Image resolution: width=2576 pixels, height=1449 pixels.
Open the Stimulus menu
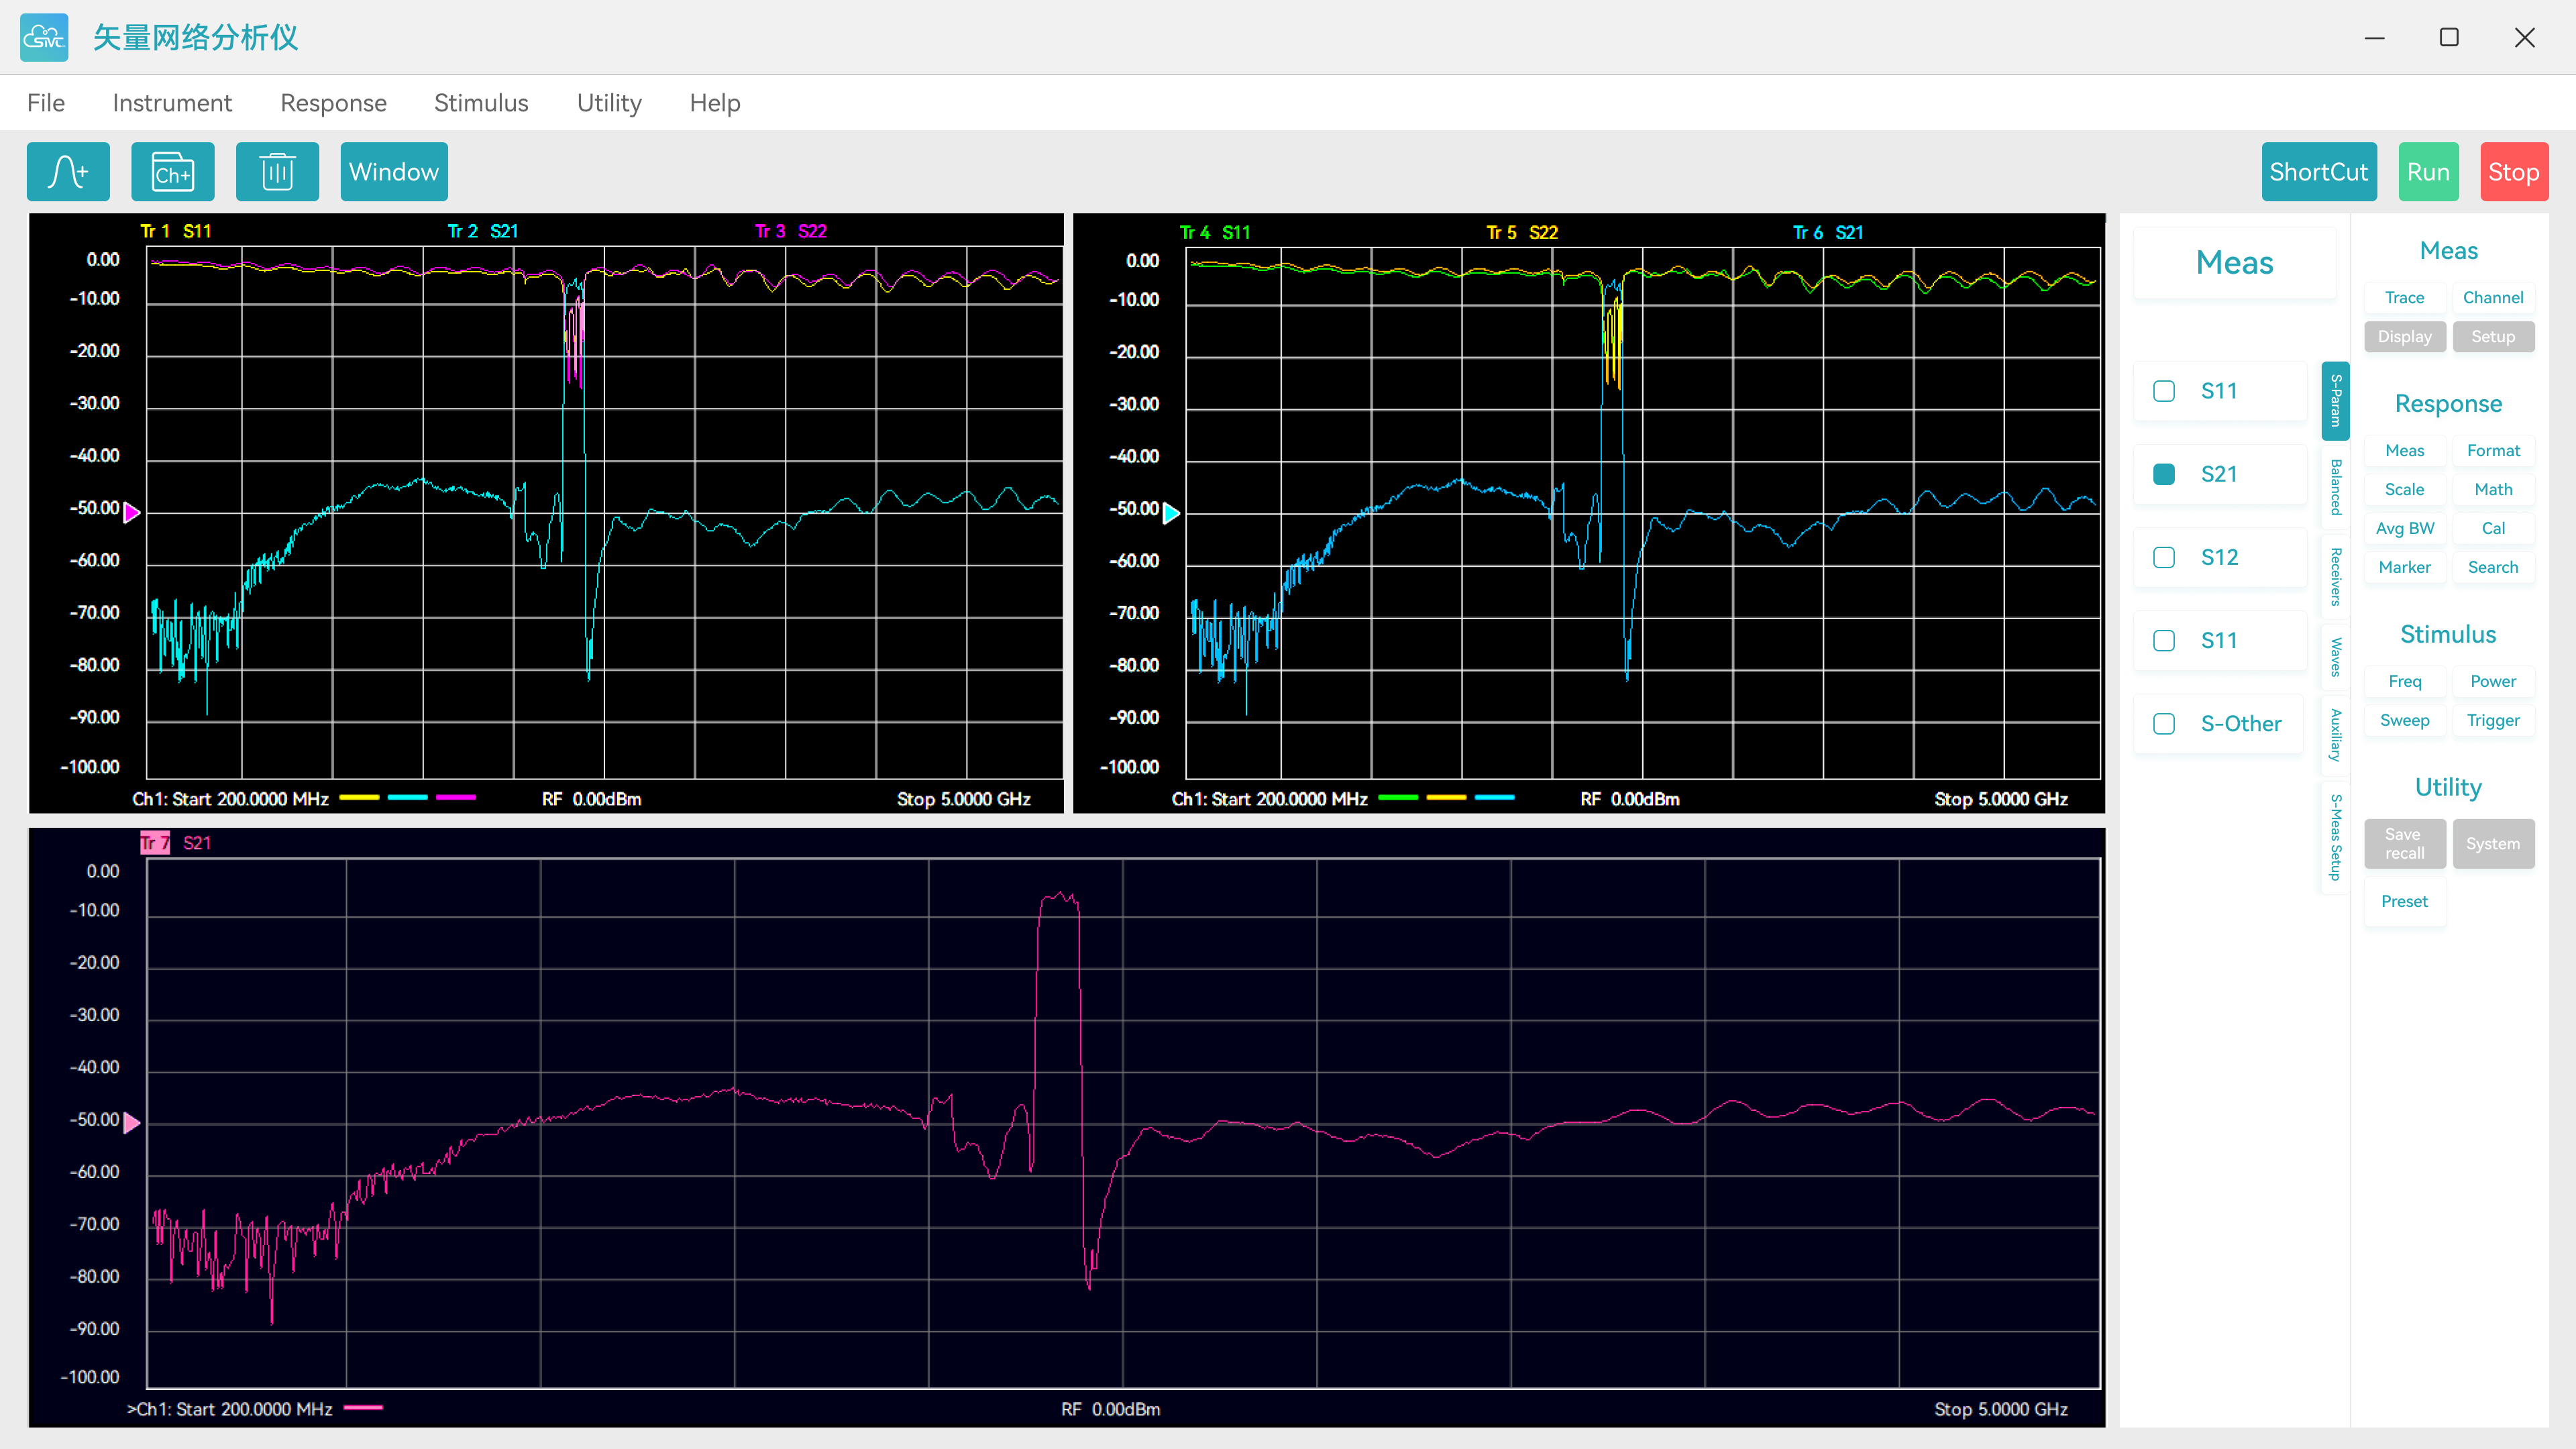481,103
